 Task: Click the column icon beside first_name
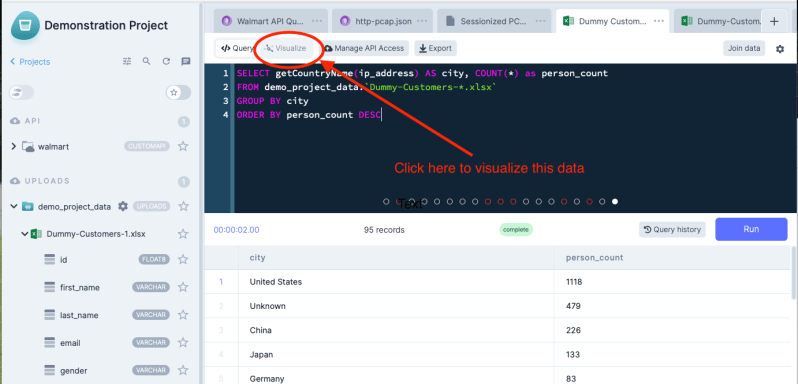49,287
